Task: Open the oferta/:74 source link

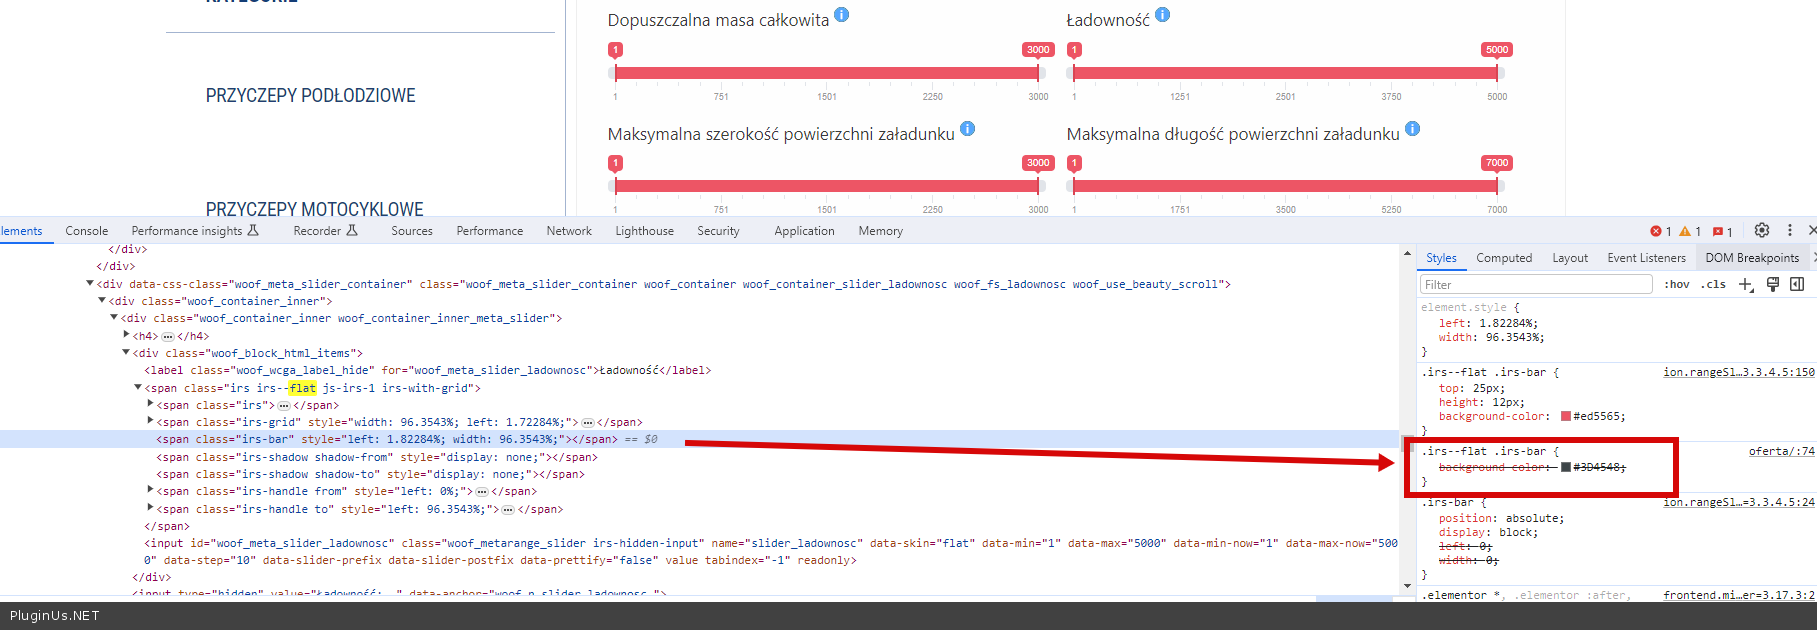Action: [x=1781, y=452]
